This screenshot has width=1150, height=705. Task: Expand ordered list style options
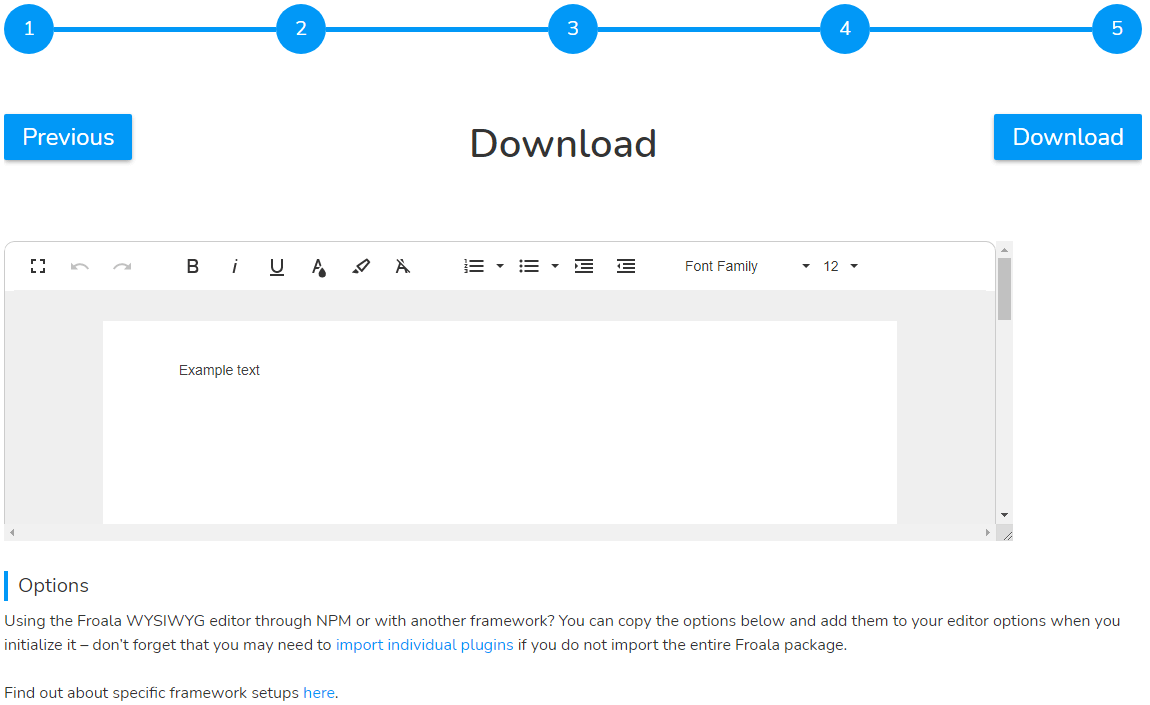coord(500,266)
